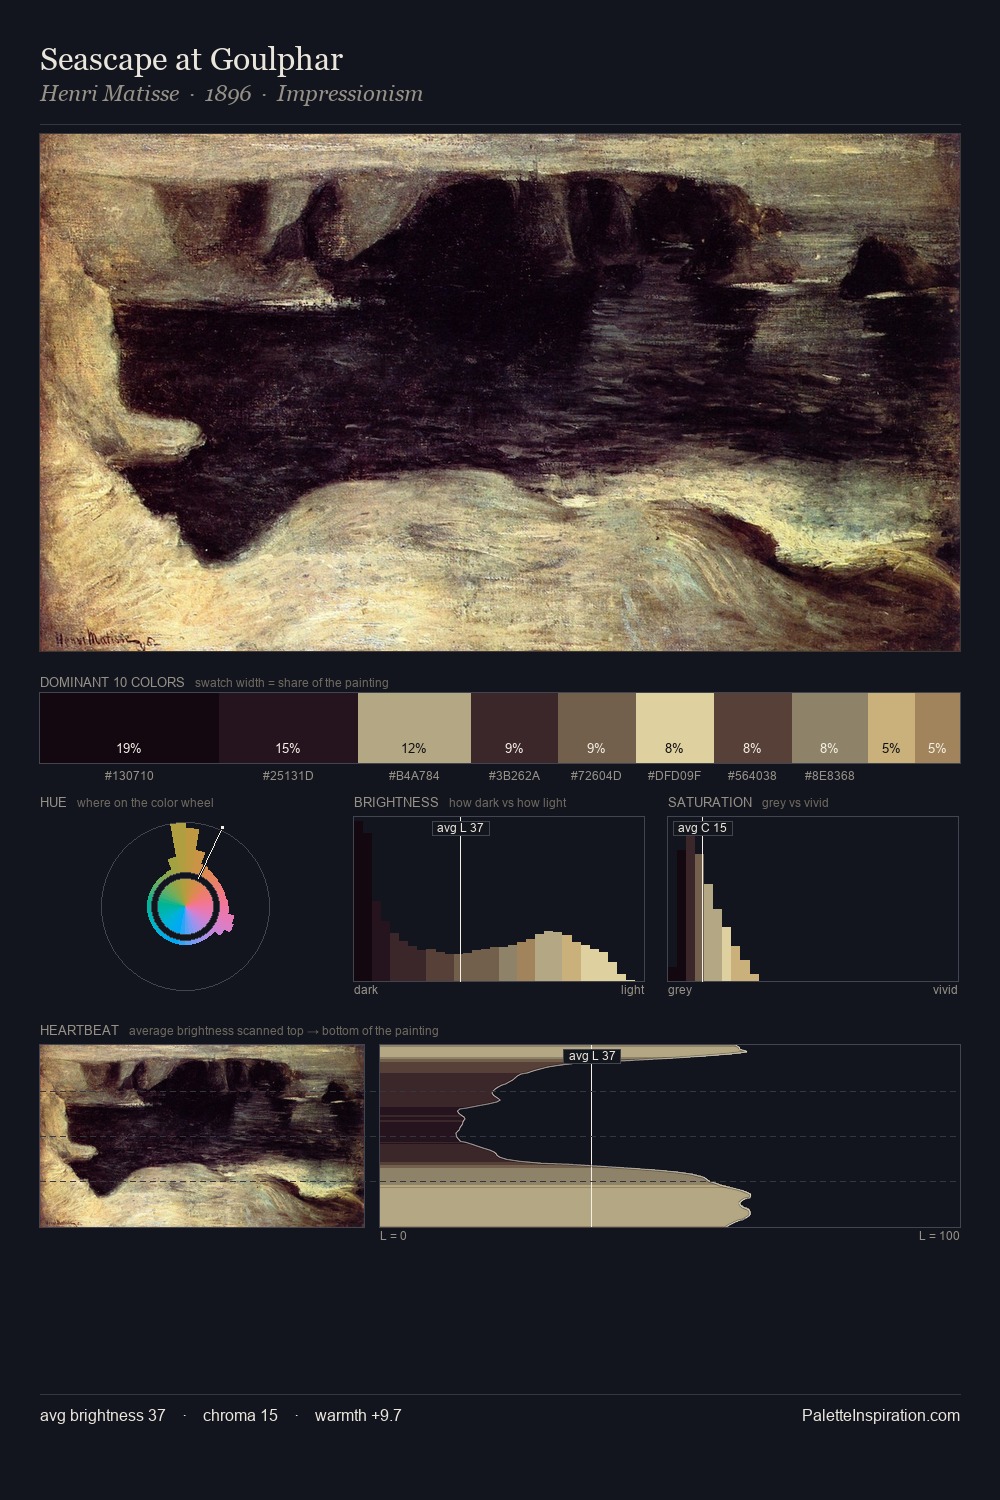Image resolution: width=1000 pixels, height=1500 pixels.
Task: Click the title Seascape at Goulphar
Action: click(191, 60)
